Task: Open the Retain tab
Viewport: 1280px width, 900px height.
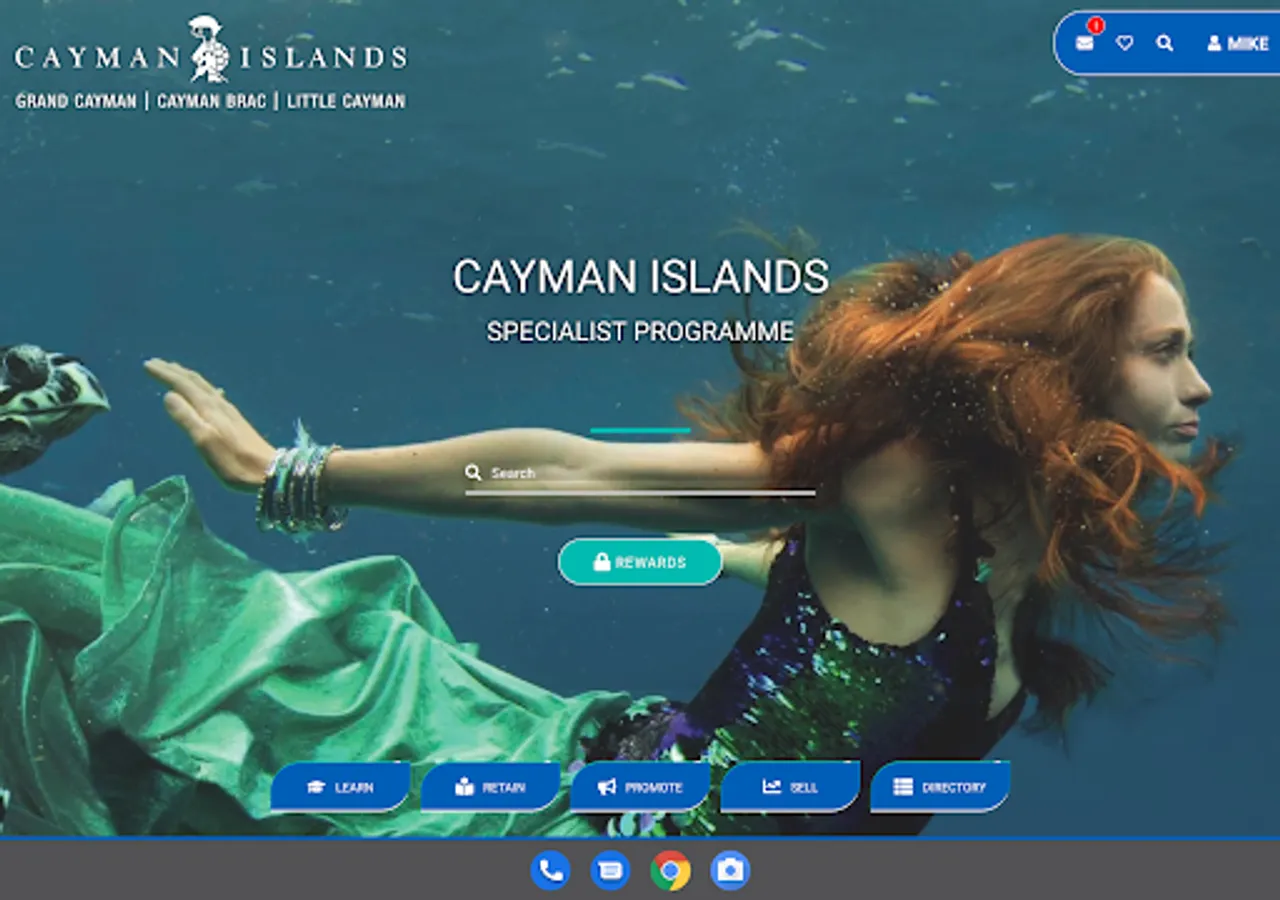Action: pos(490,787)
